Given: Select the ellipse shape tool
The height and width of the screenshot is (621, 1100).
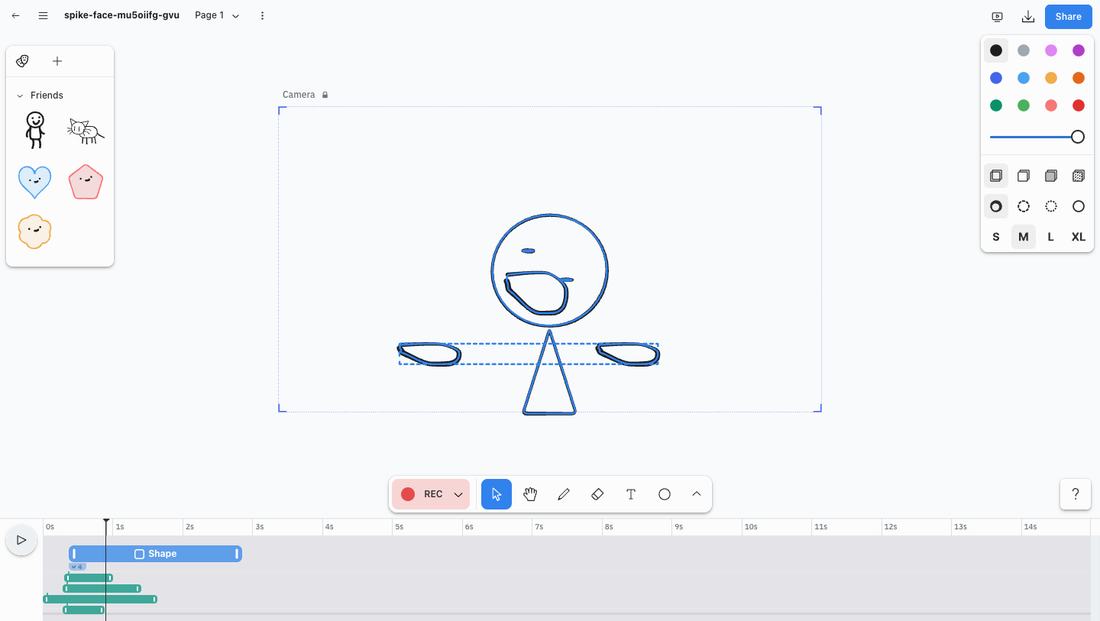Looking at the screenshot, I should pyautogui.click(x=664, y=494).
